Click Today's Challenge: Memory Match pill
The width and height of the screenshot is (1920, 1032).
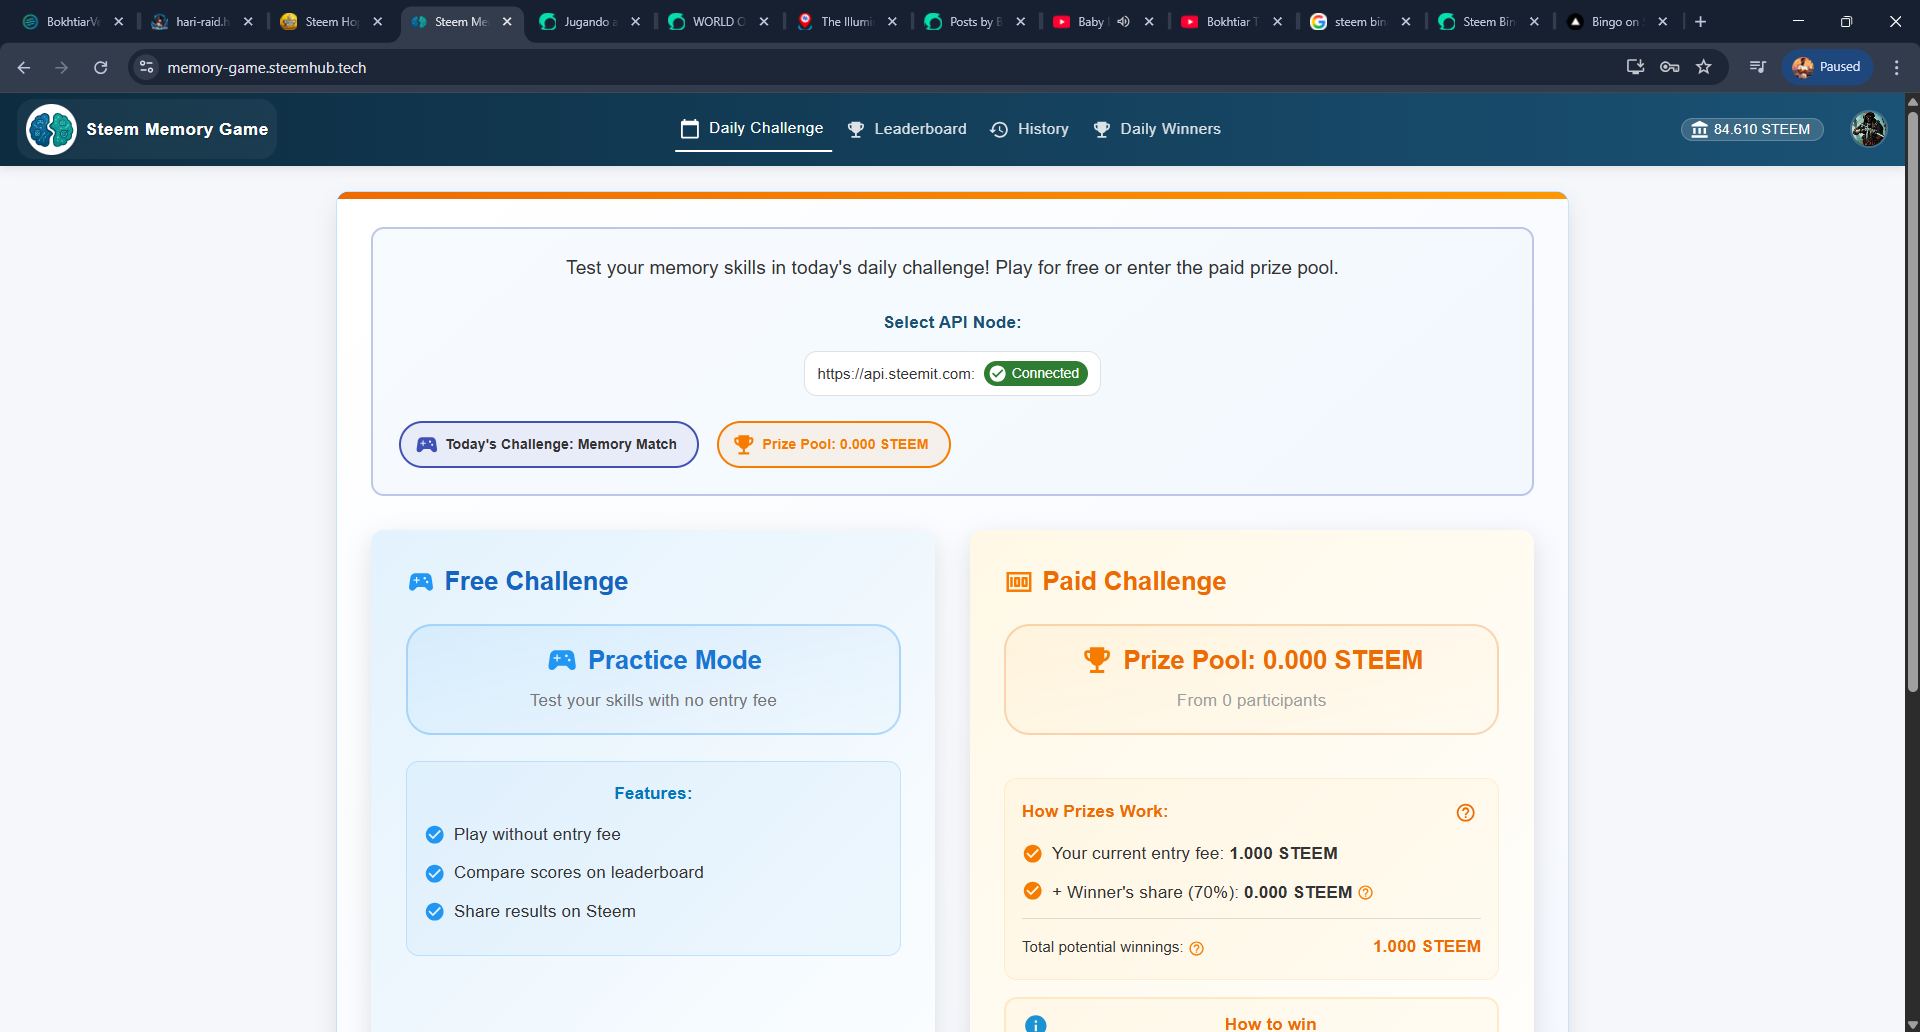pos(549,444)
